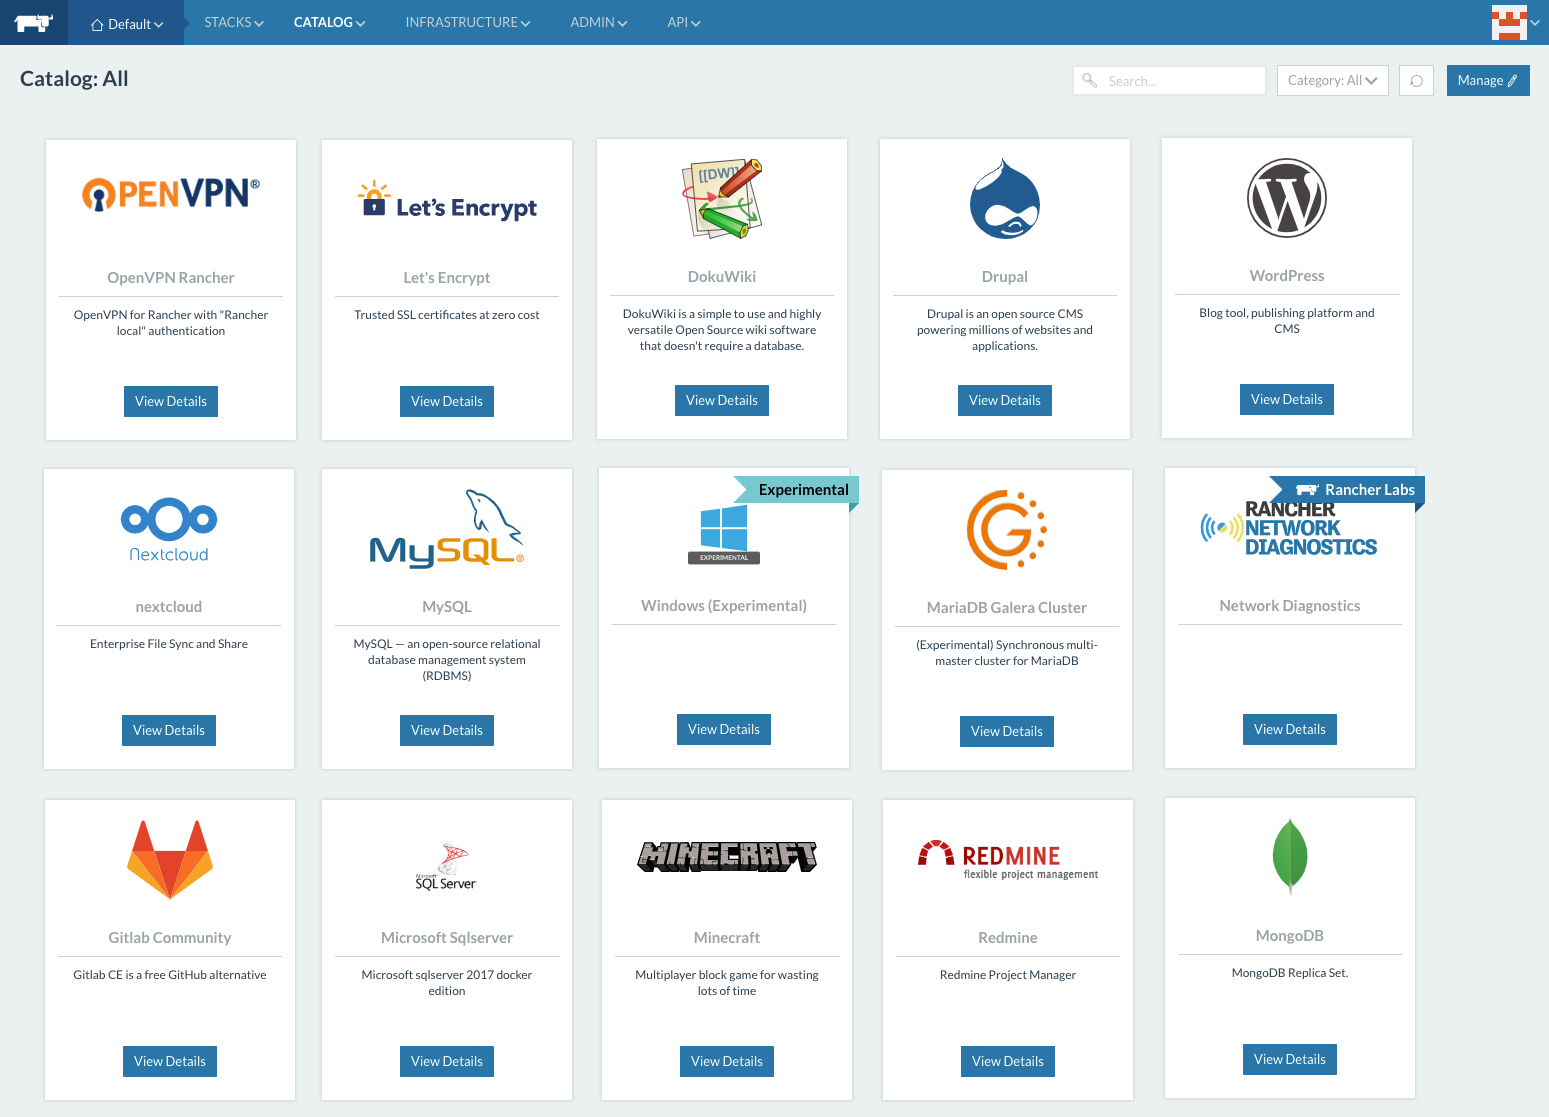Image resolution: width=1549 pixels, height=1117 pixels.
Task: View Details for nextcloud
Action: [169, 730]
